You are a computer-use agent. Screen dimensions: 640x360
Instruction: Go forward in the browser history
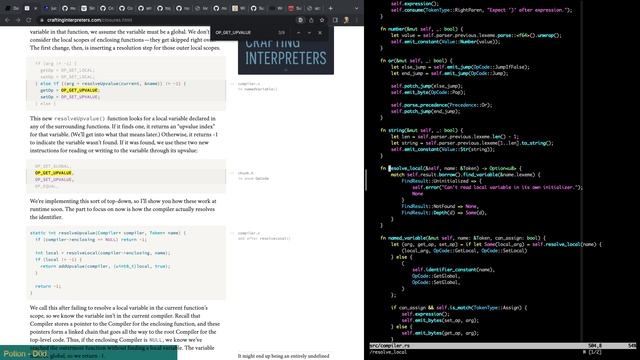pyautogui.click(x=18, y=20)
